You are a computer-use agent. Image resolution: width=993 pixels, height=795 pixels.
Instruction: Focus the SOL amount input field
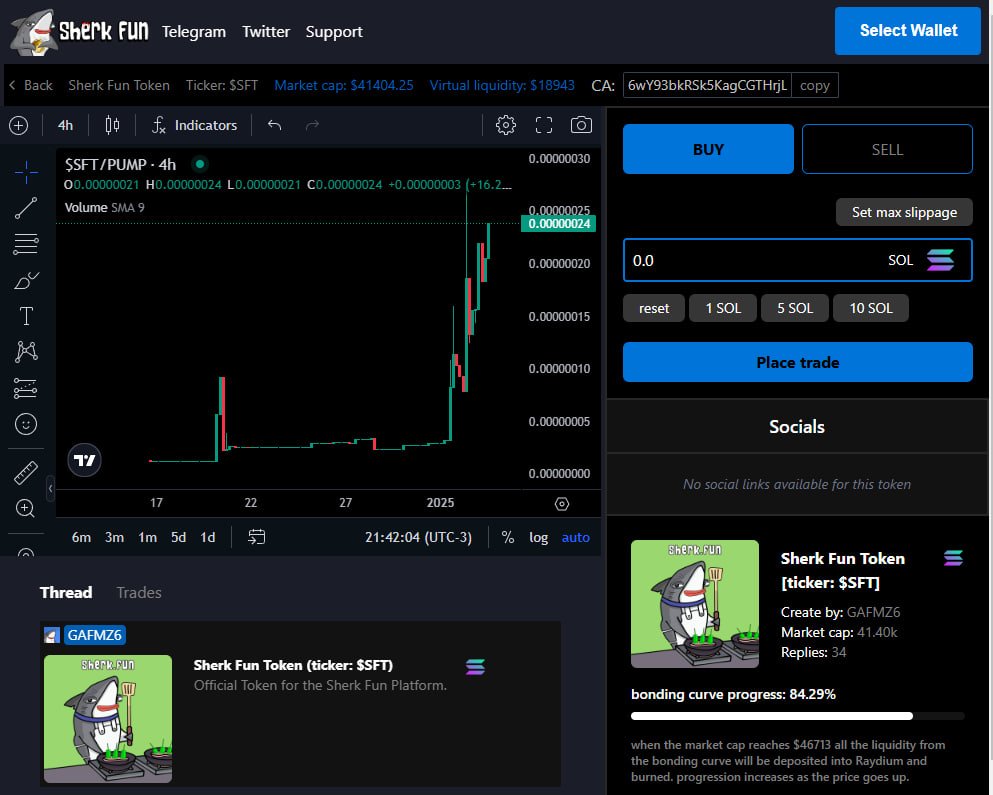point(797,260)
